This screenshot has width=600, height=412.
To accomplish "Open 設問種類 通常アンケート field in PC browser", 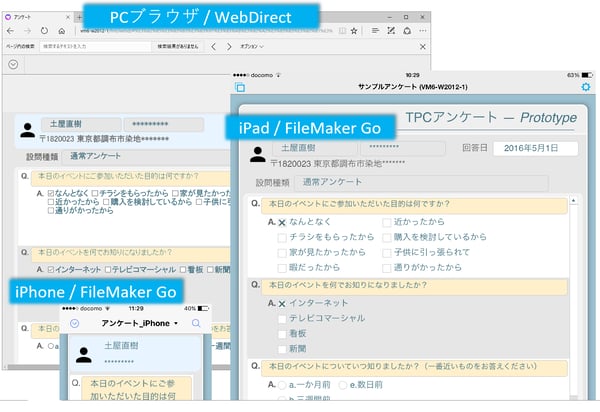I will pyautogui.click(x=147, y=156).
